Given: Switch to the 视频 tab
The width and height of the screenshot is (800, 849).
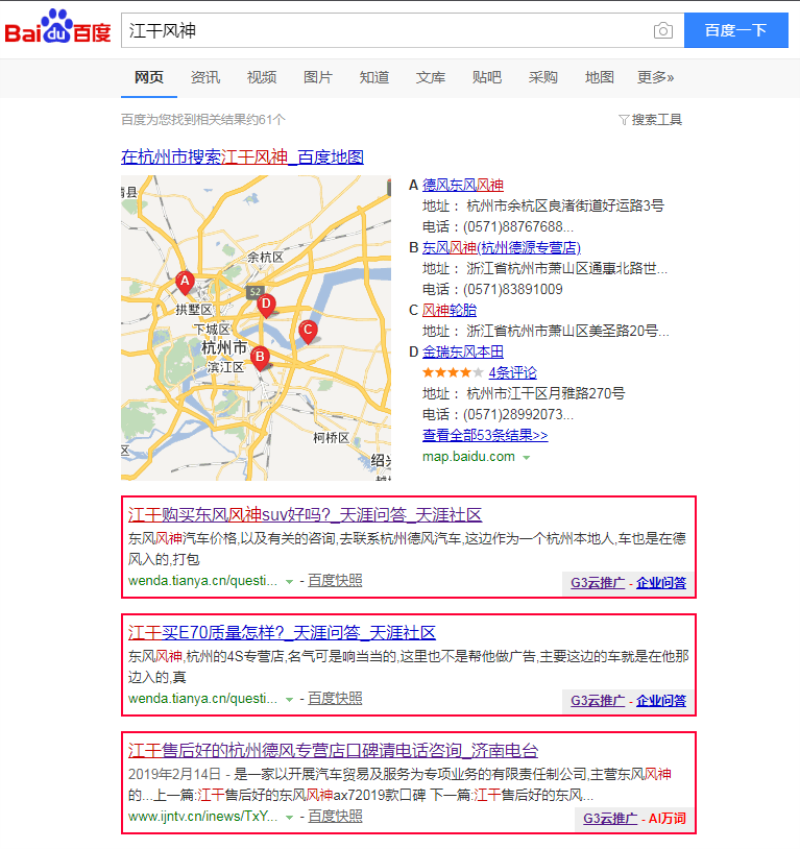Looking at the screenshot, I should click(x=261, y=77).
